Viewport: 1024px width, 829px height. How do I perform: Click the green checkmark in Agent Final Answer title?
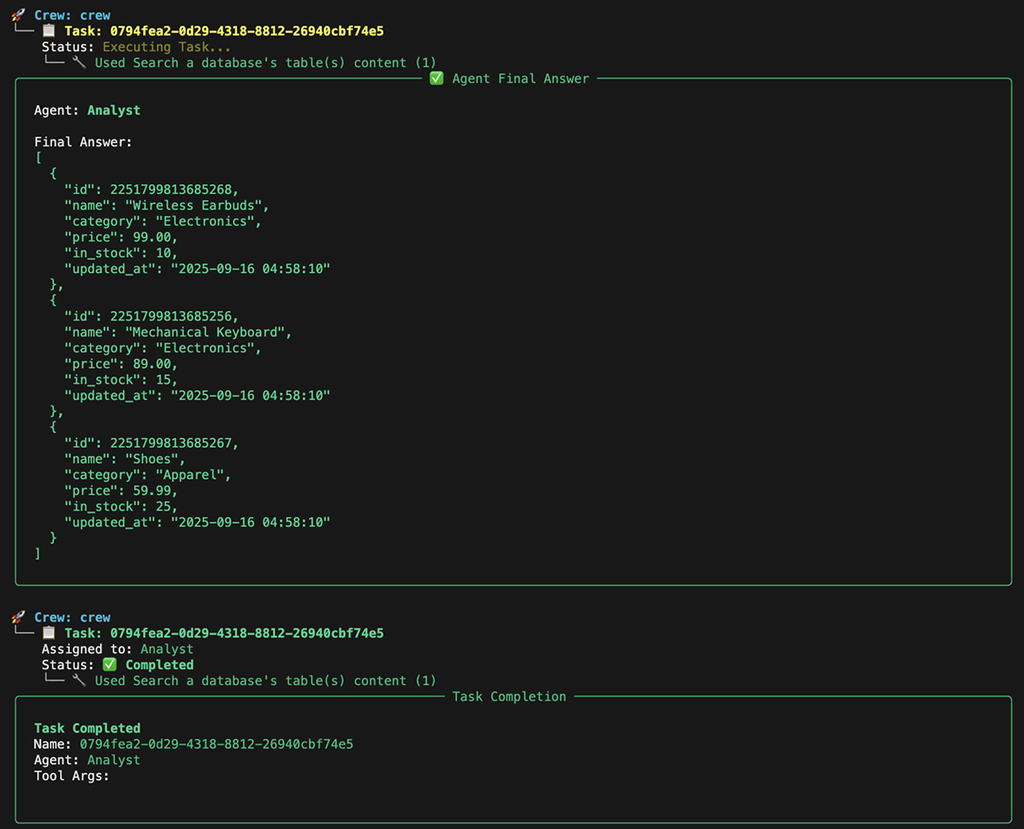pyautogui.click(x=436, y=79)
